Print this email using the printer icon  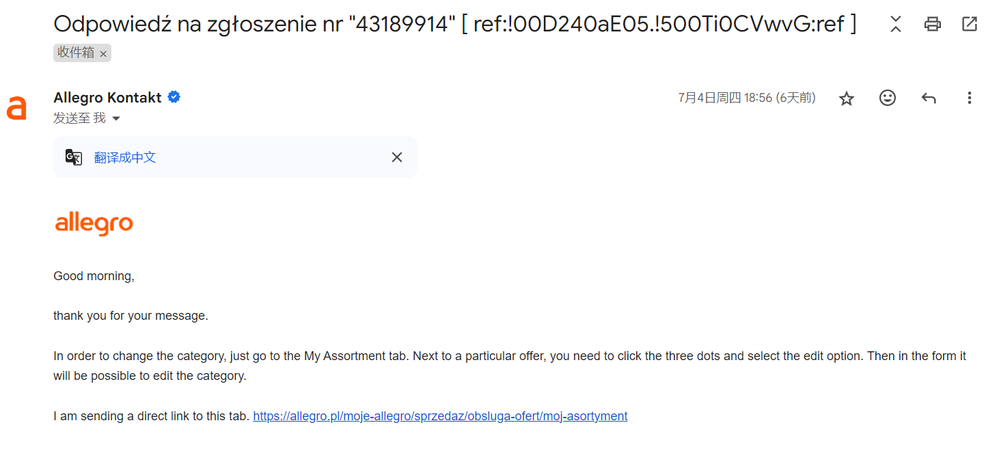coord(932,25)
